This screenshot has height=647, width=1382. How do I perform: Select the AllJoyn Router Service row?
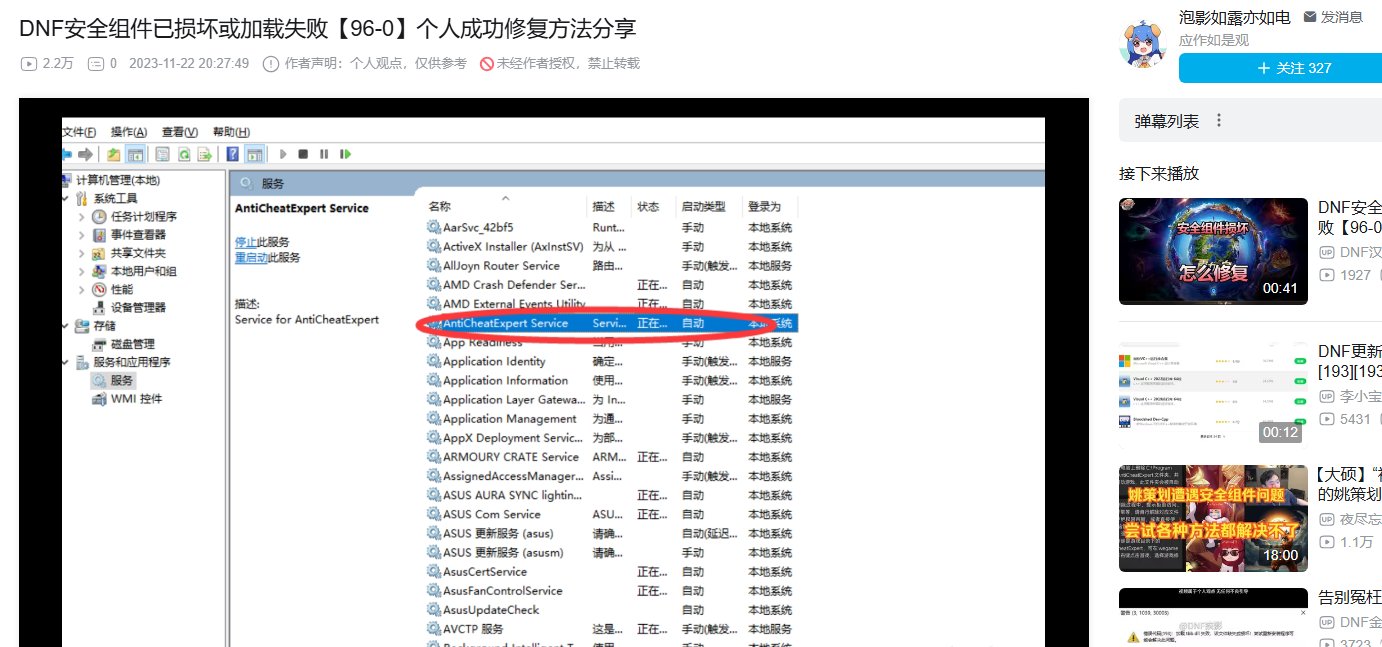612,266
